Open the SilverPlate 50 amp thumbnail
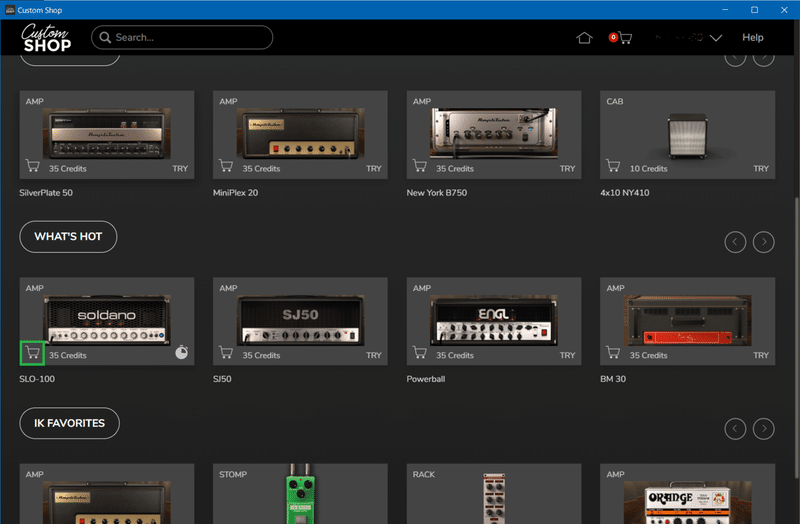Screen dimensions: 800x524 coord(107,133)
